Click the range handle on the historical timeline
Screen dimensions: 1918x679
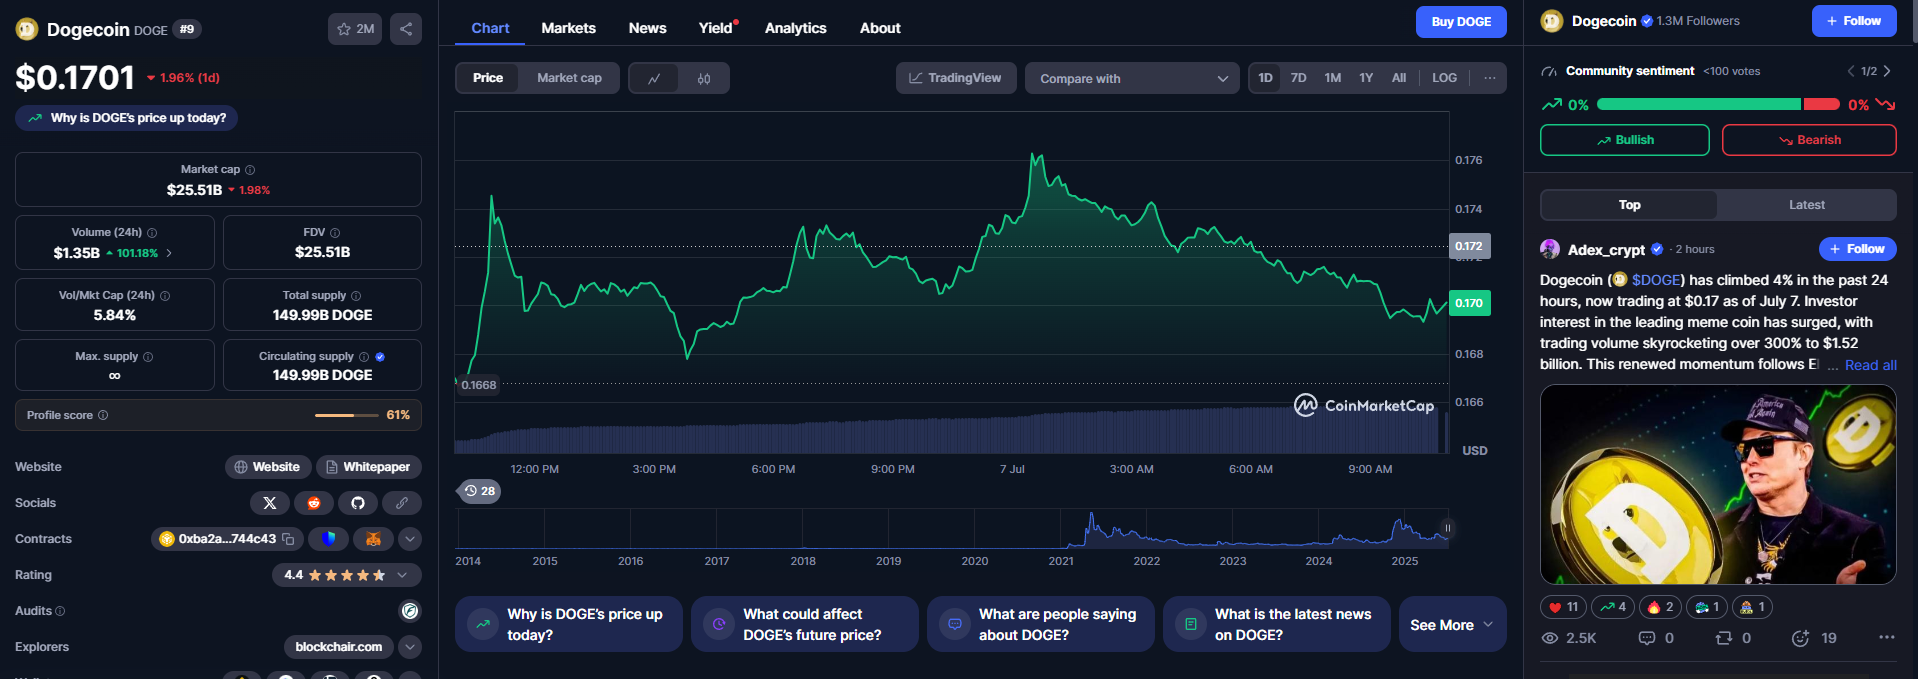1446,528
